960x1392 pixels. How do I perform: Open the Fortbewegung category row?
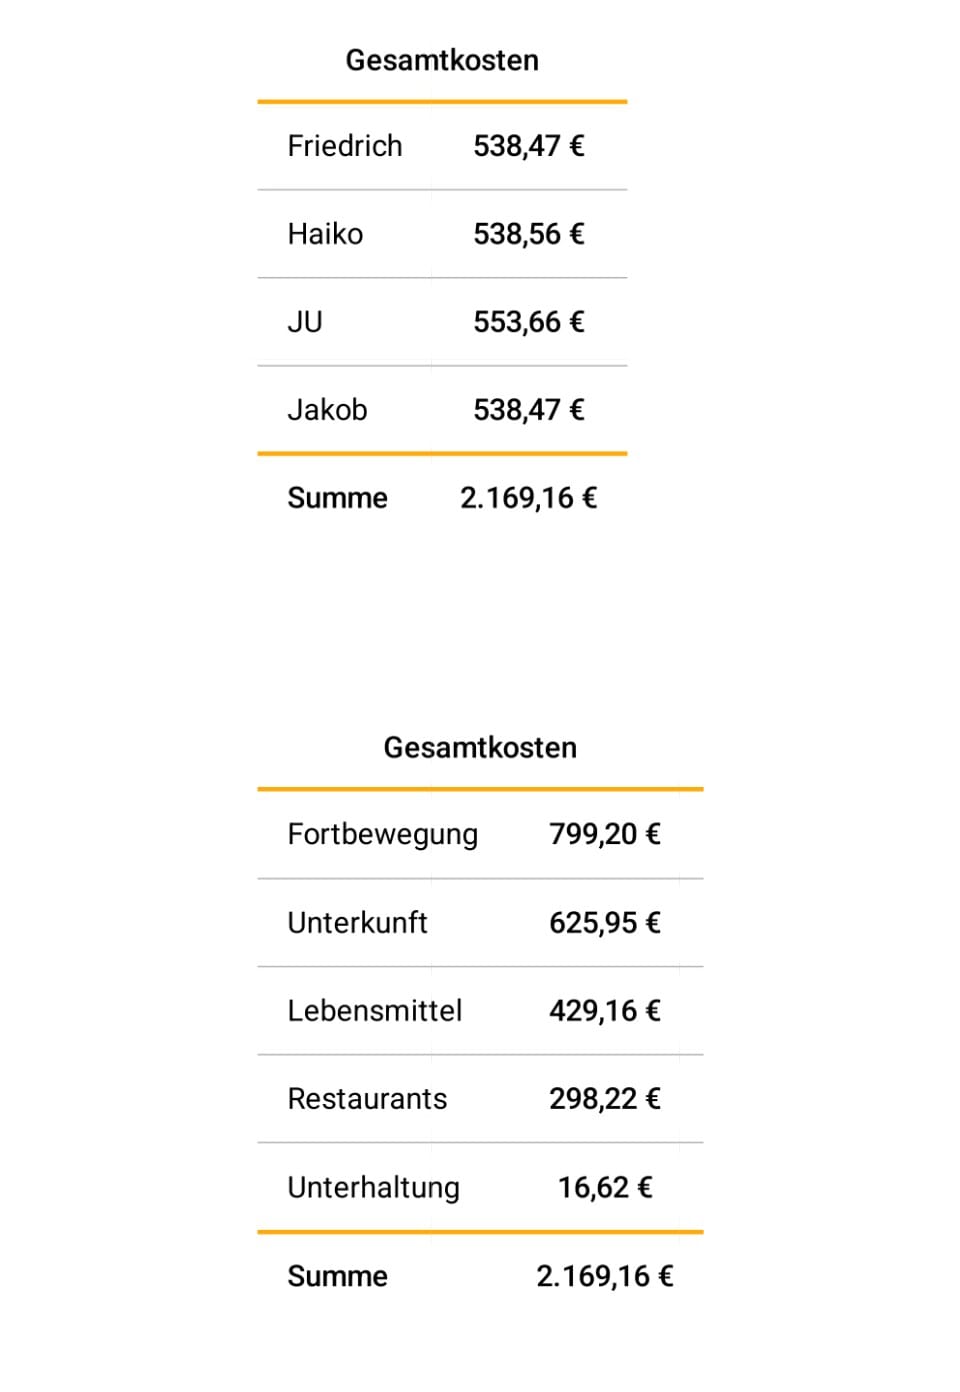[x=382, y=834]
